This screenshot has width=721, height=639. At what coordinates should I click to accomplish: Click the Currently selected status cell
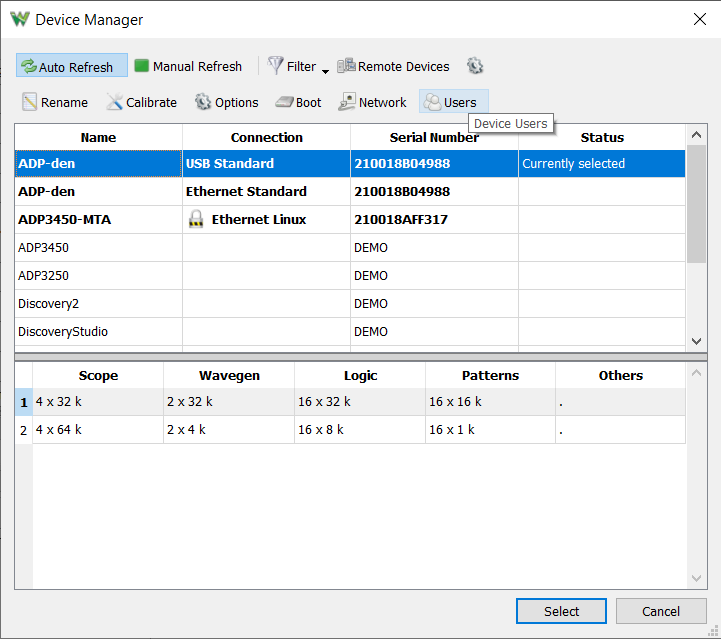(602, 164)
